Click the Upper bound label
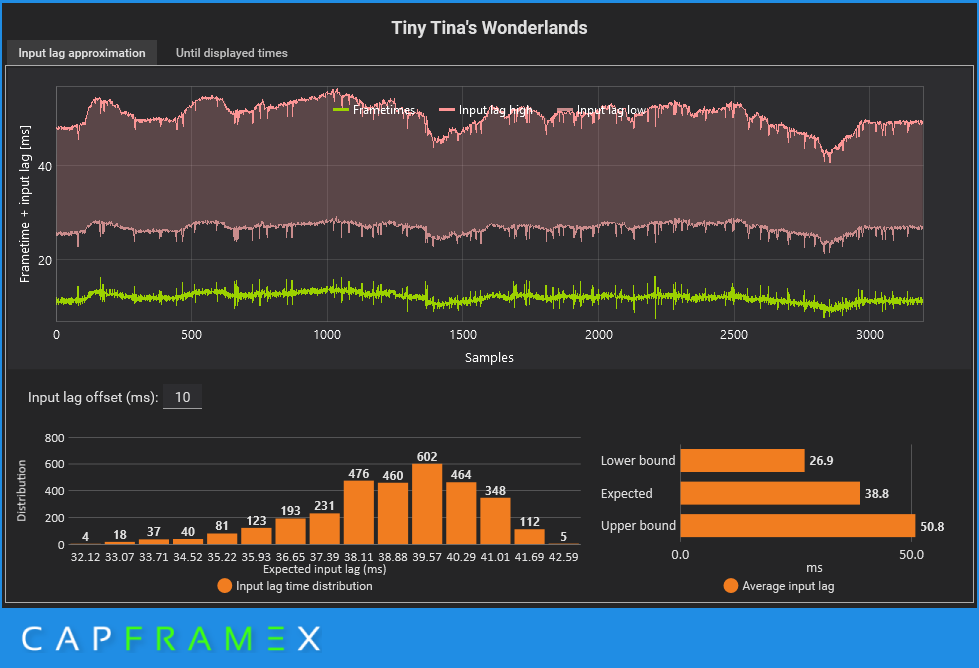Viewport: 979px width, 668px height. [x=638, y=526]
